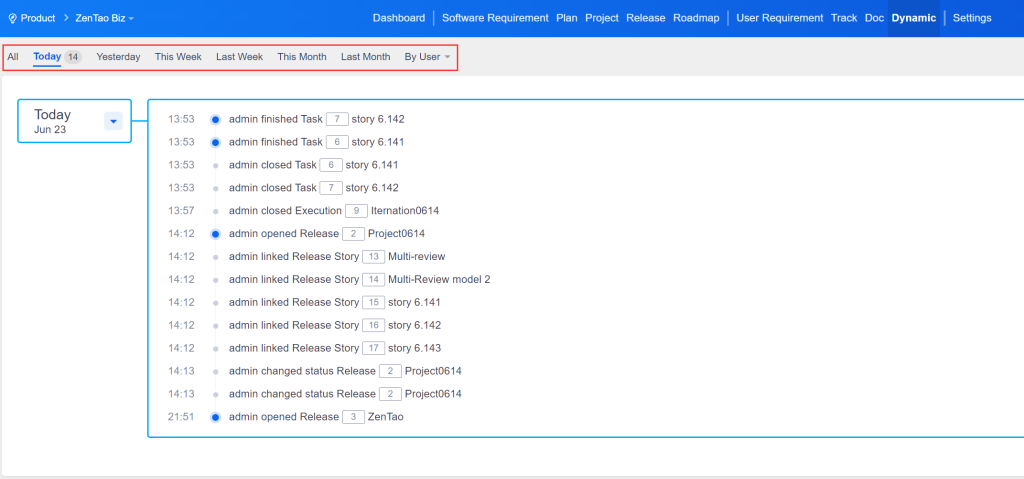Open the ZenTao Biz product dropdown
This screenshot has height=479, width=1024.
(105, 18)
